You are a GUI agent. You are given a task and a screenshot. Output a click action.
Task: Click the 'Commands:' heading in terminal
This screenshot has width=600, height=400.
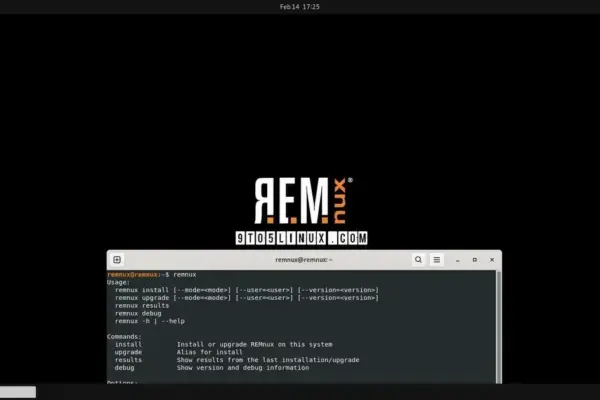pos(124,336)
